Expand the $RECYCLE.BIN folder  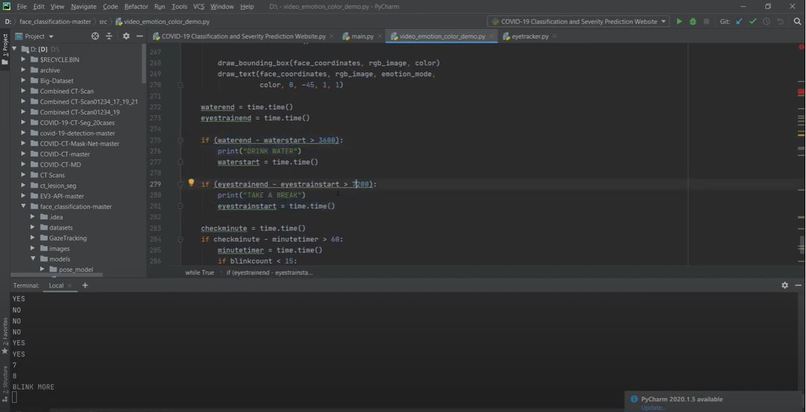pos(23,60)
